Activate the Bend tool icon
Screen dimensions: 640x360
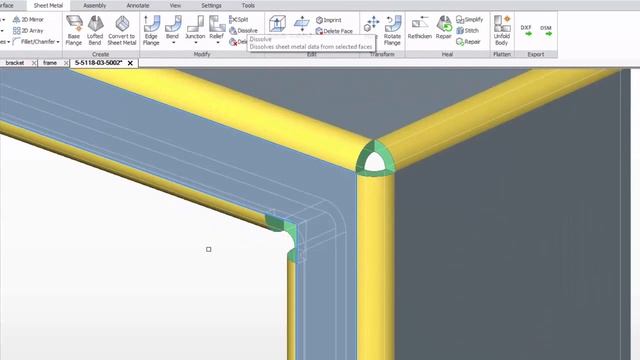[x=173, y=24]
